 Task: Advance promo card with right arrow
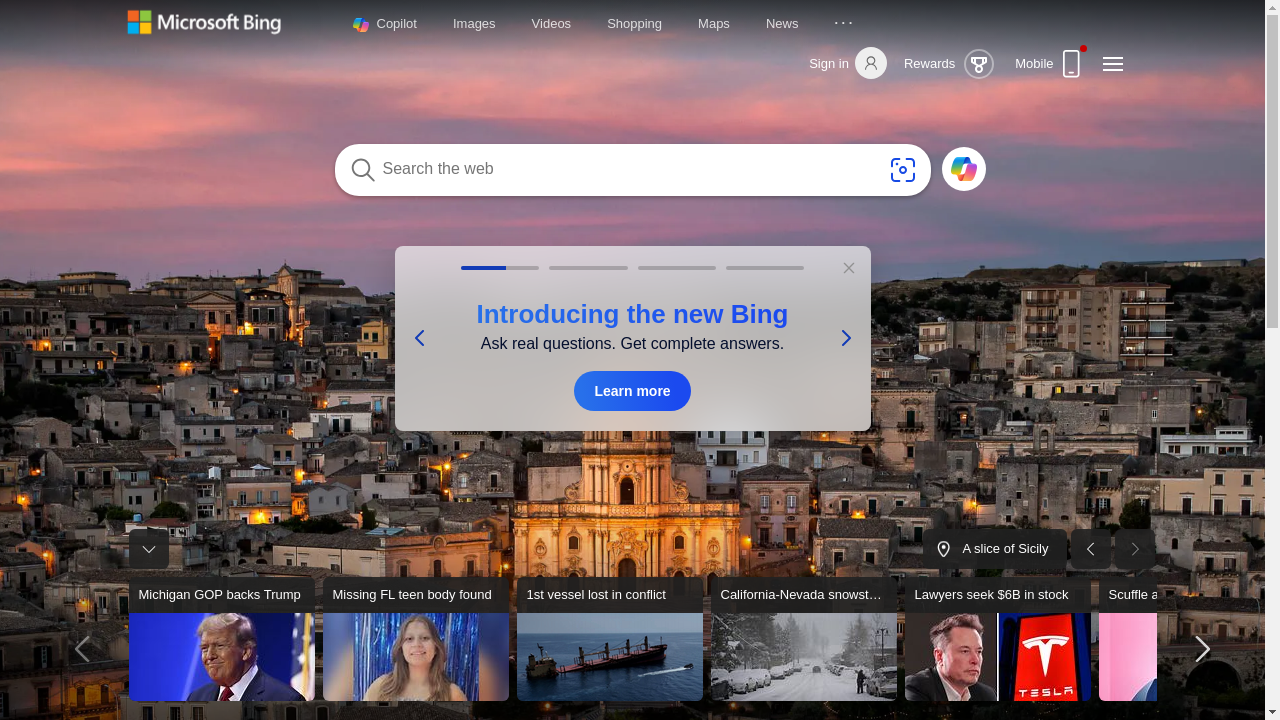point(845,338)
